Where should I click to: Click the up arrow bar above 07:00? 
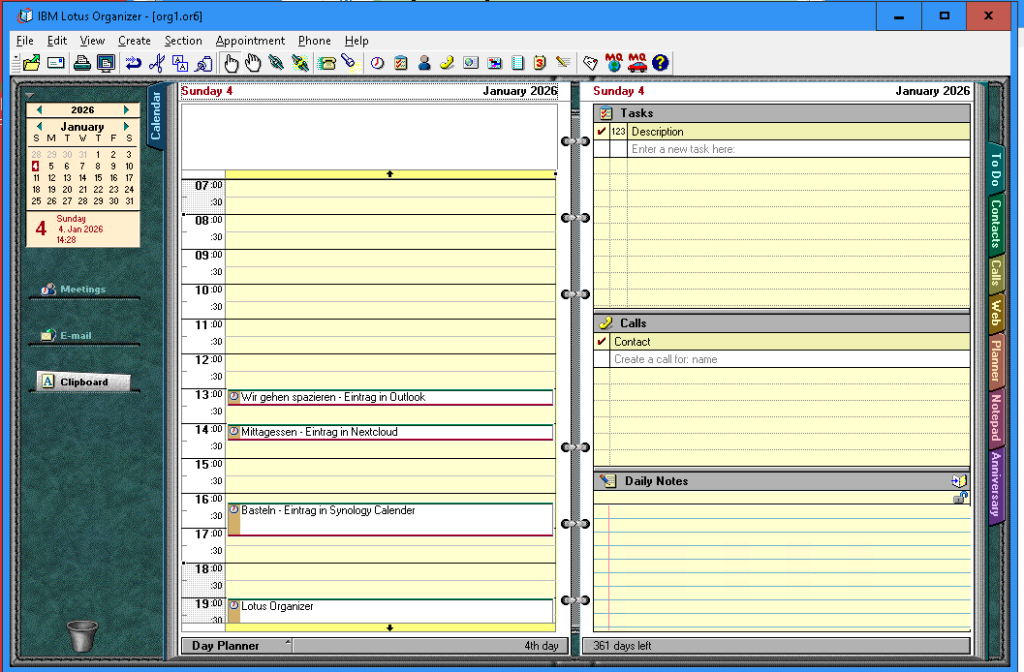click(389, 174)
